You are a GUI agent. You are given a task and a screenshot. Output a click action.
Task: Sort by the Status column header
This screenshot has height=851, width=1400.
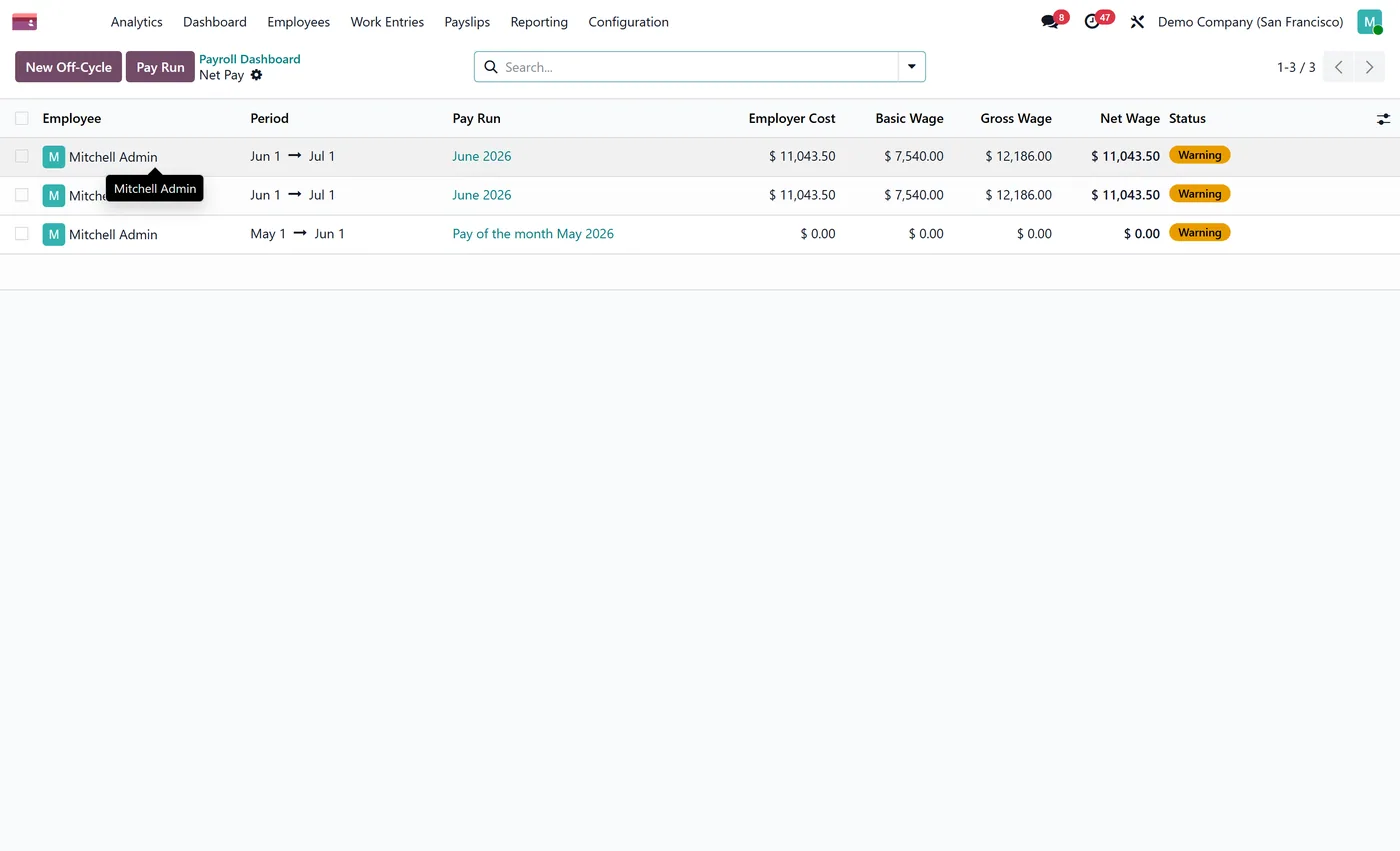tap(1187, 118)
